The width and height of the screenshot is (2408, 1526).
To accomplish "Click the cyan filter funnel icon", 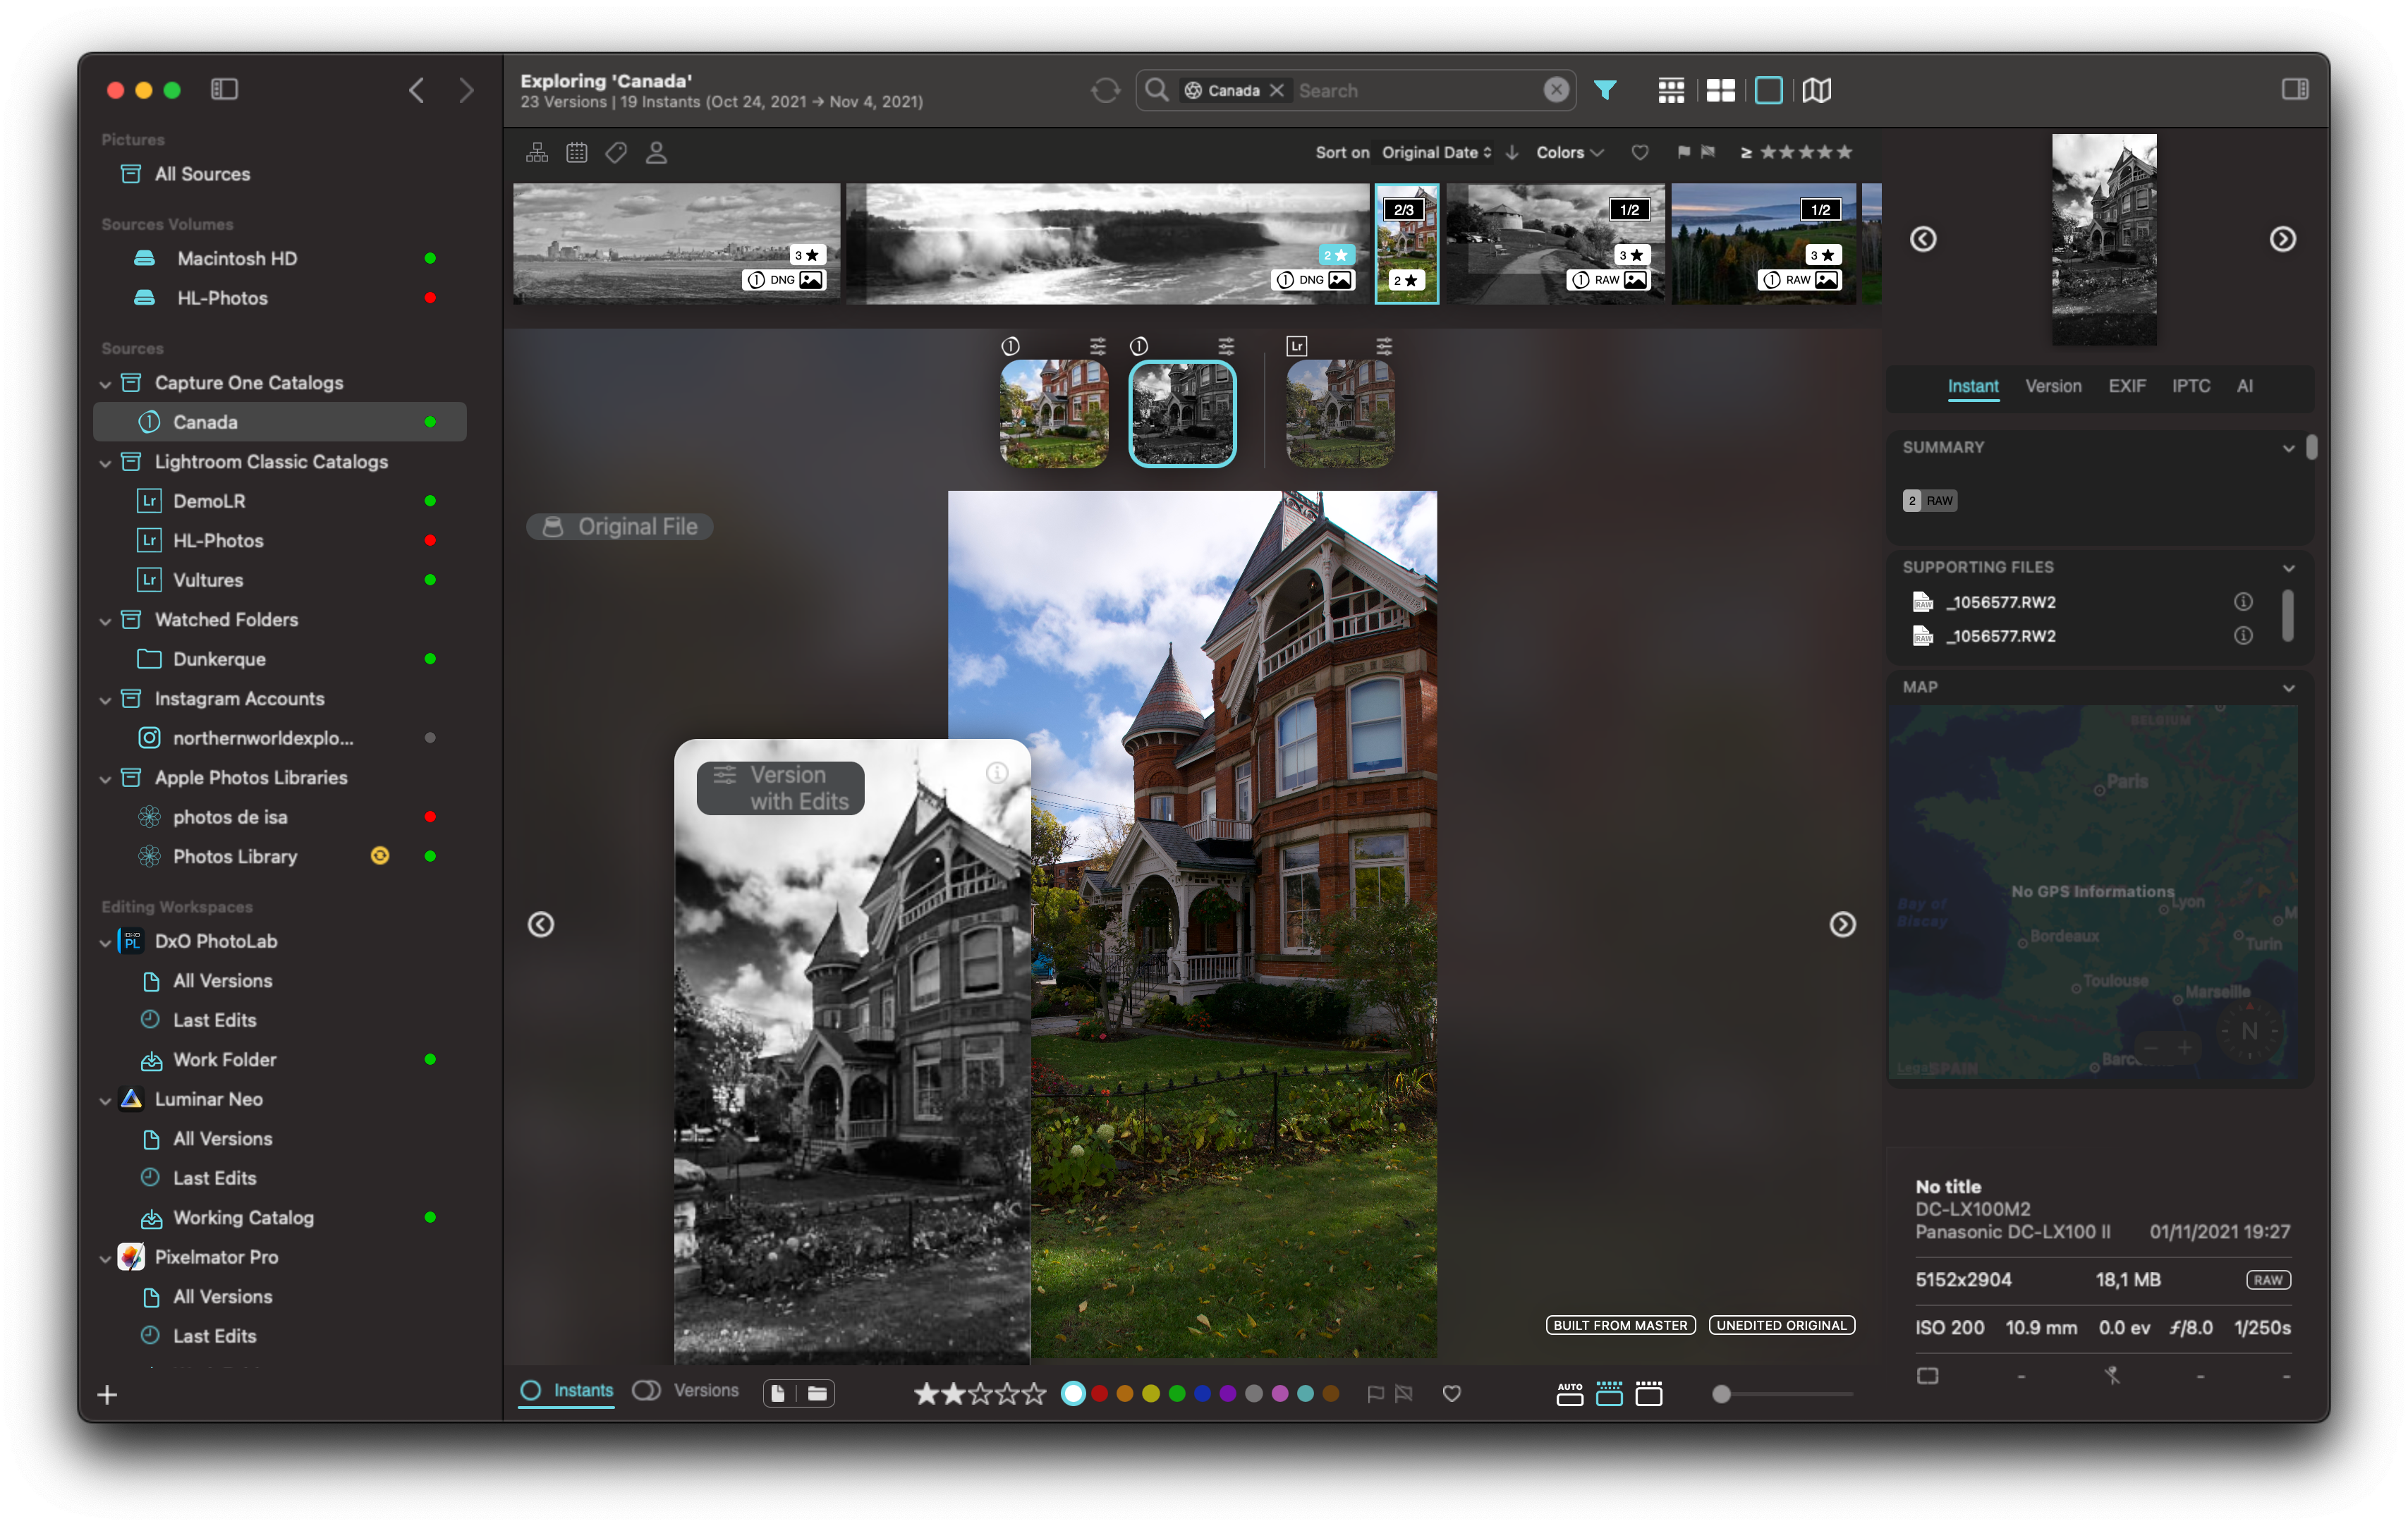I will tap(1604, 91).
